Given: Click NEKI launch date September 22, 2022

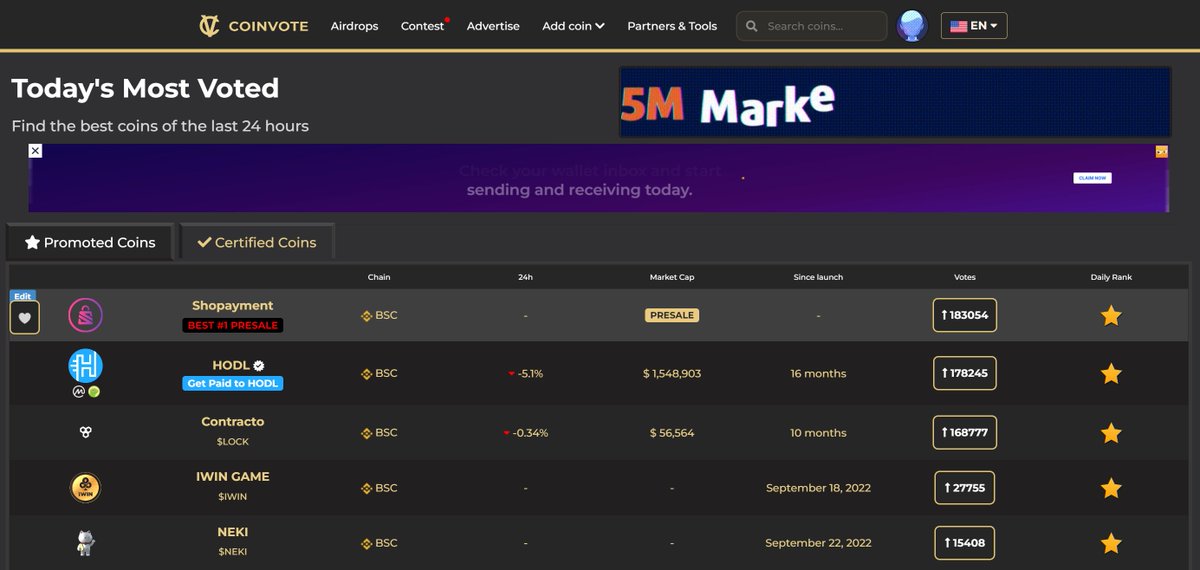Looking at the screenshot, I should (x=818, y=543).
